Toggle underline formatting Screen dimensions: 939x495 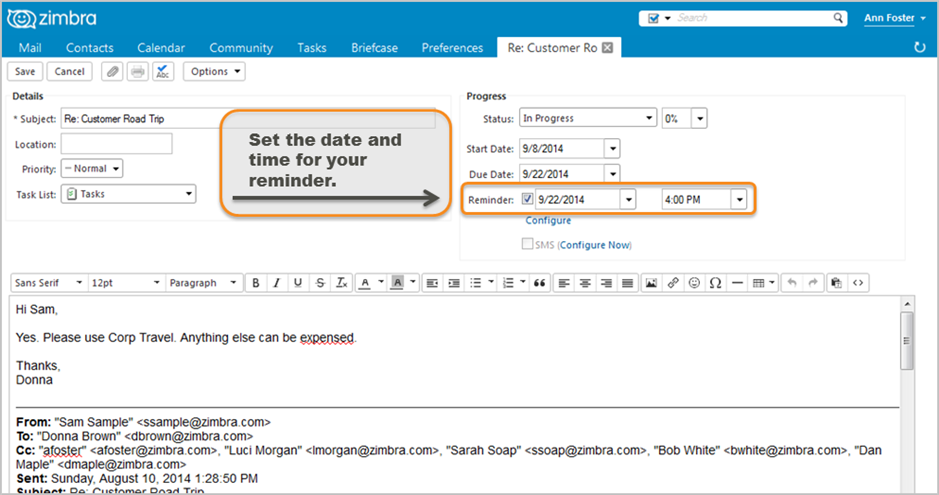298,283
